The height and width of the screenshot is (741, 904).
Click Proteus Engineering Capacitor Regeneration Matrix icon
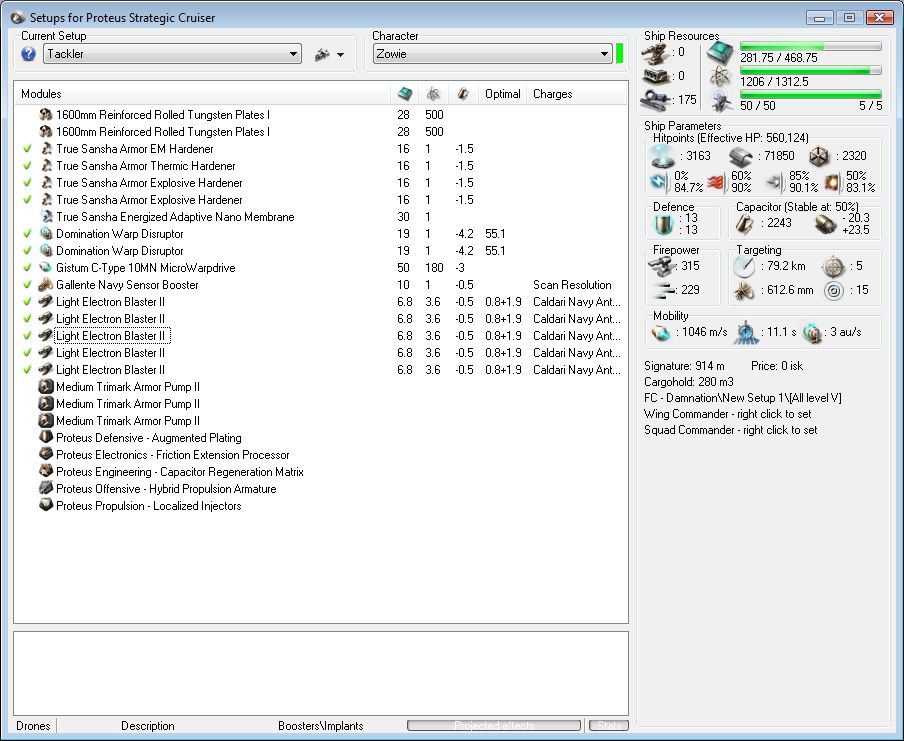46,472
